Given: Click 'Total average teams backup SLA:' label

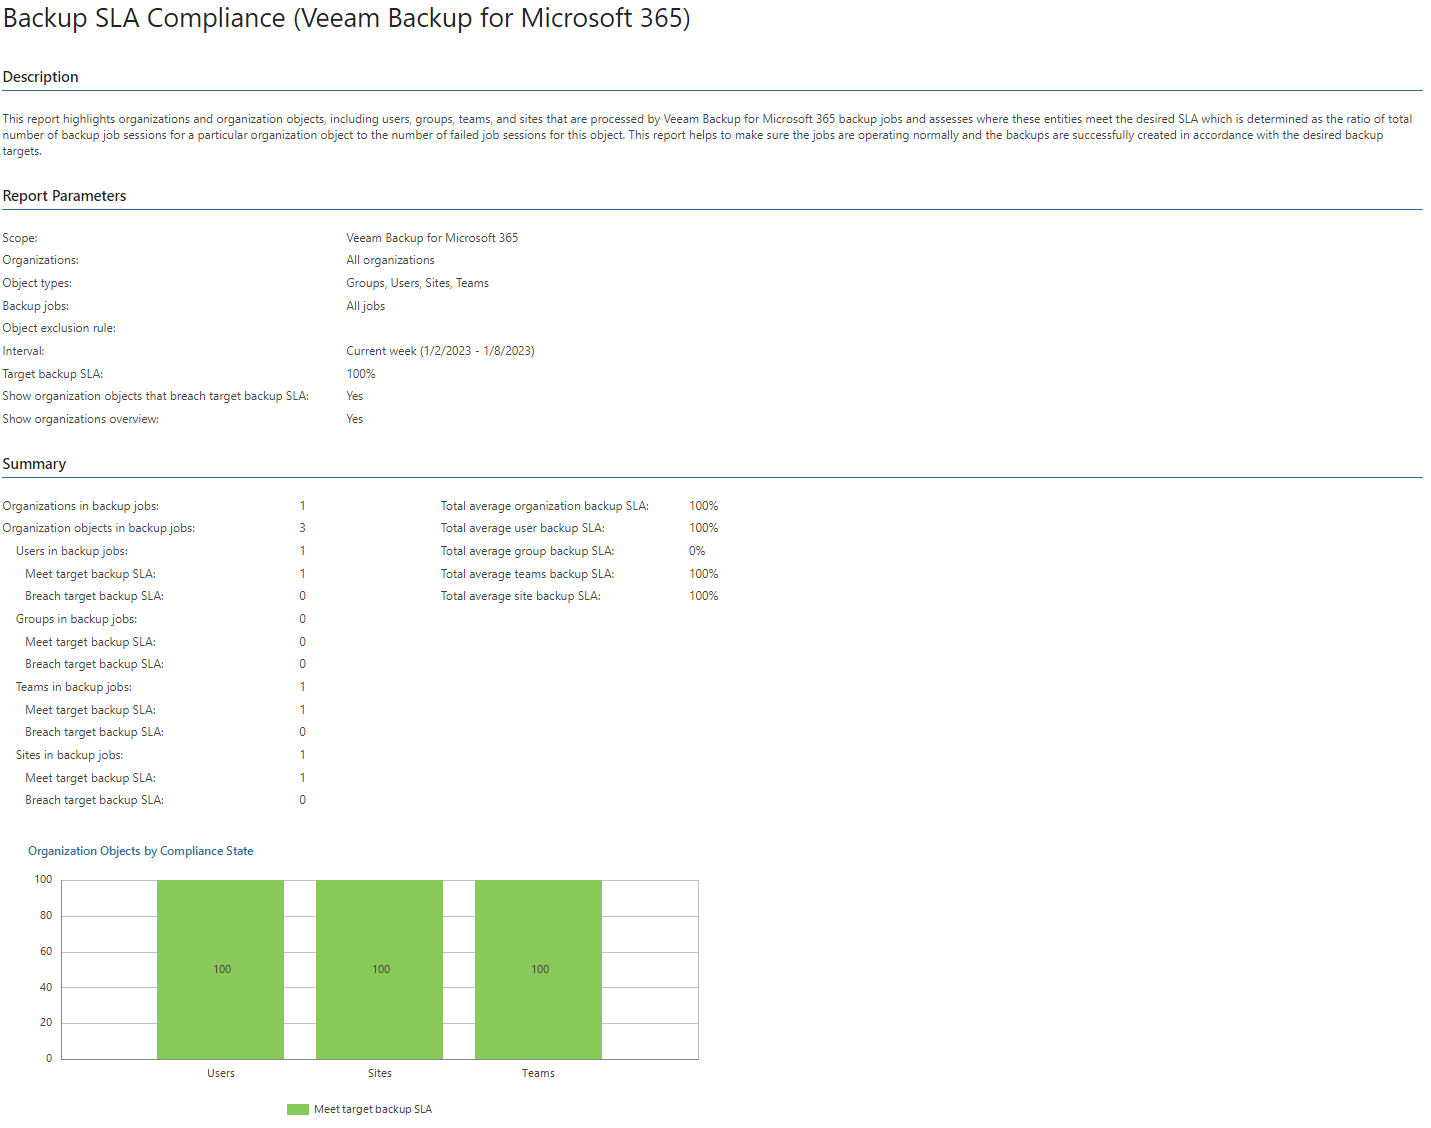Looking at the screenshot, I should point(527,574).
